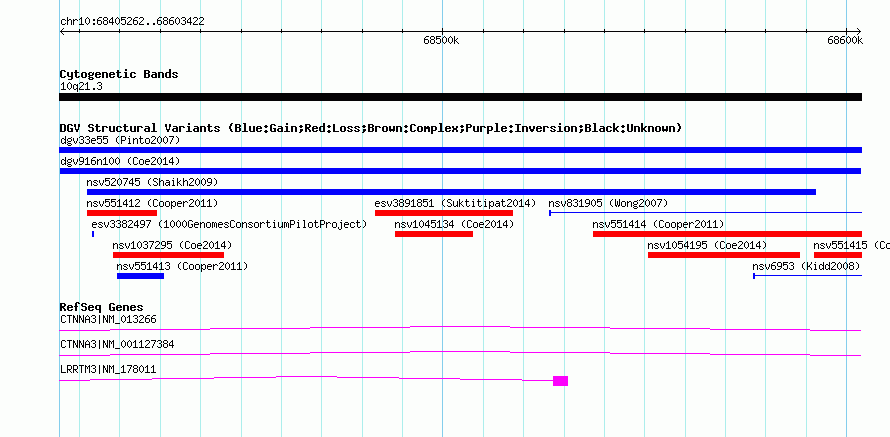The width and height of the screenshot is (890, 437).
Task: Click the nsv551415 variant label
Action: coord(851,246)
